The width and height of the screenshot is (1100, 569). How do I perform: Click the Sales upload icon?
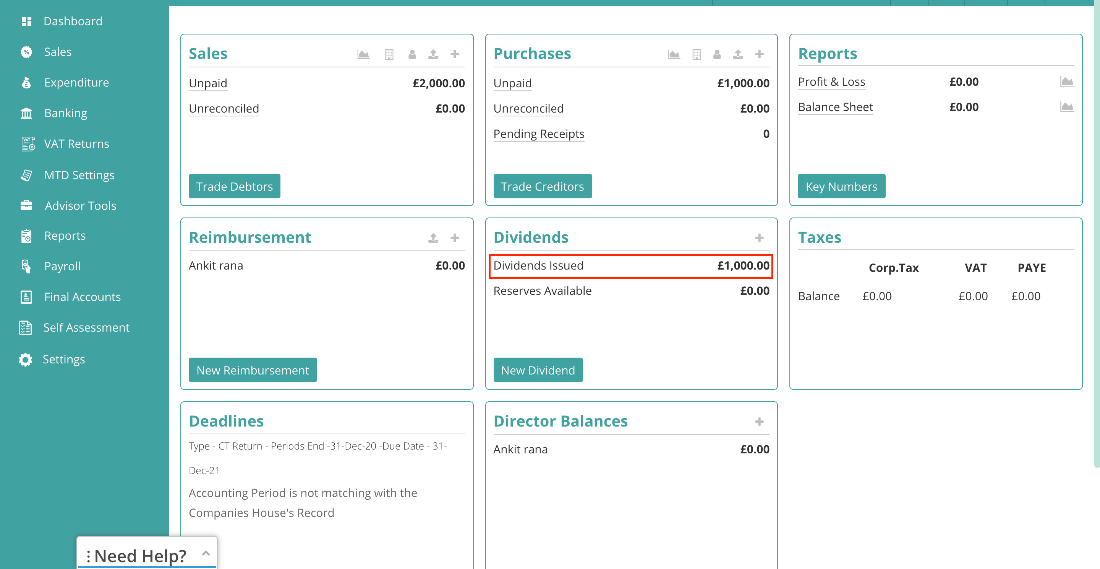434,54
